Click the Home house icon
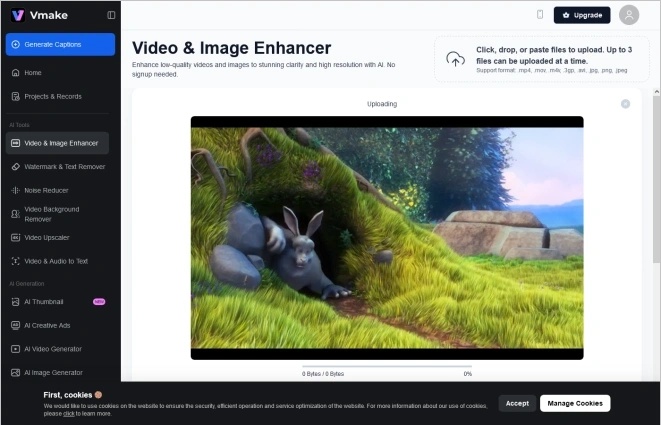 coord(16,73)
